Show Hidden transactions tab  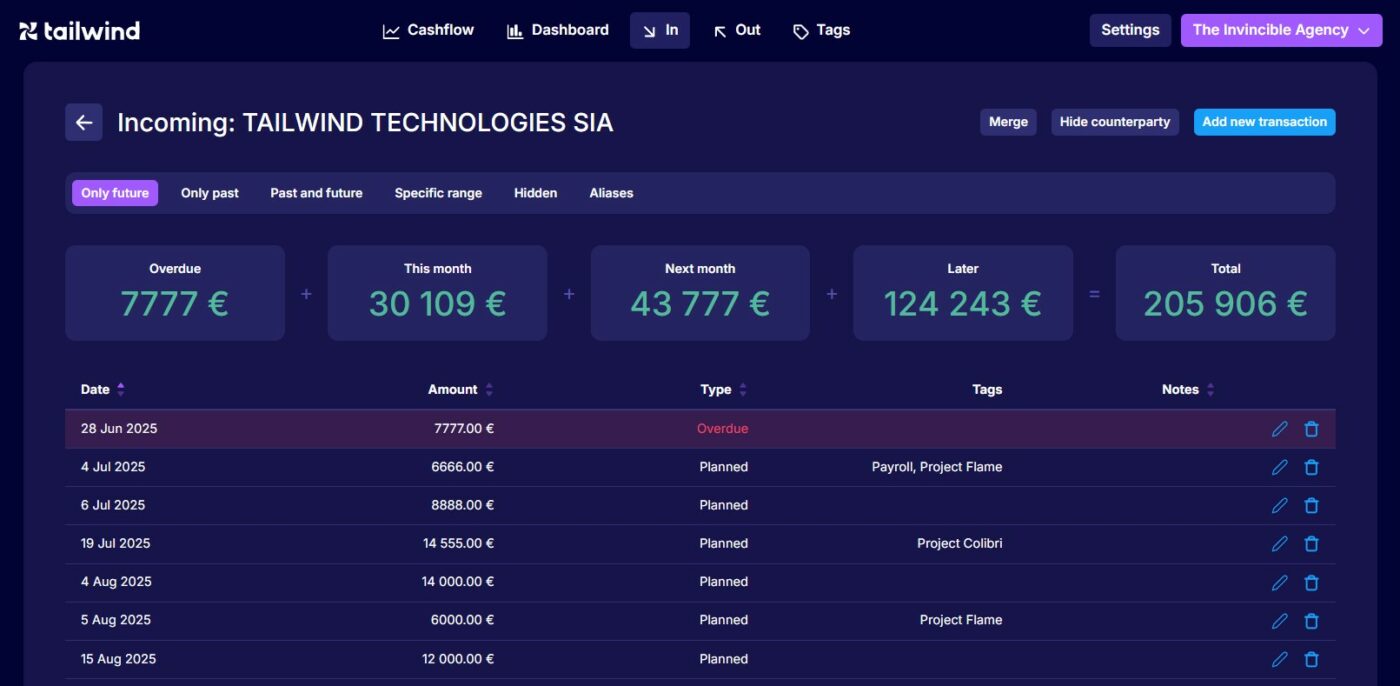(x=536, y=193)
